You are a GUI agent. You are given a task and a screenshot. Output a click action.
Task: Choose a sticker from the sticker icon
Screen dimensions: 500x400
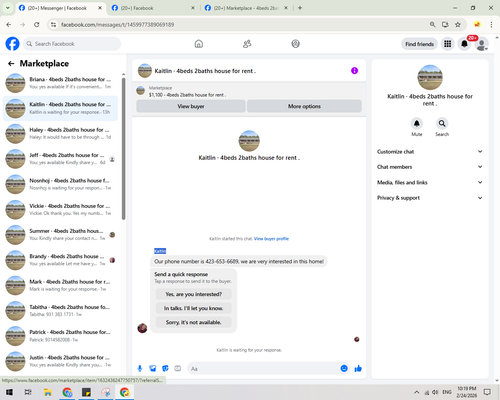[x=165, y=368]
